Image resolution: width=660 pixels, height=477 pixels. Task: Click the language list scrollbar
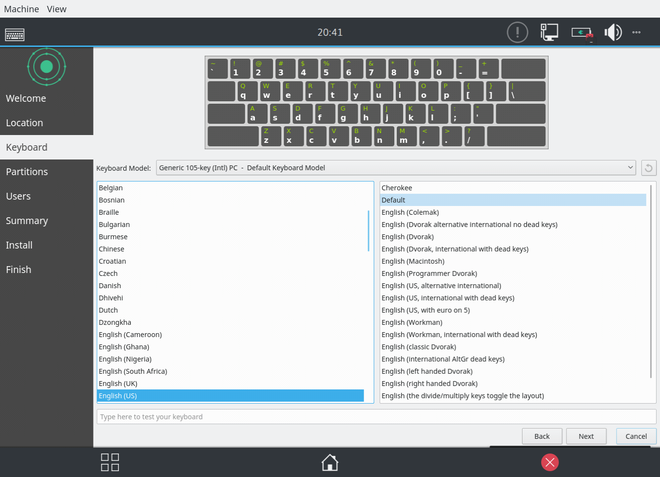click(x=369, y=230)
